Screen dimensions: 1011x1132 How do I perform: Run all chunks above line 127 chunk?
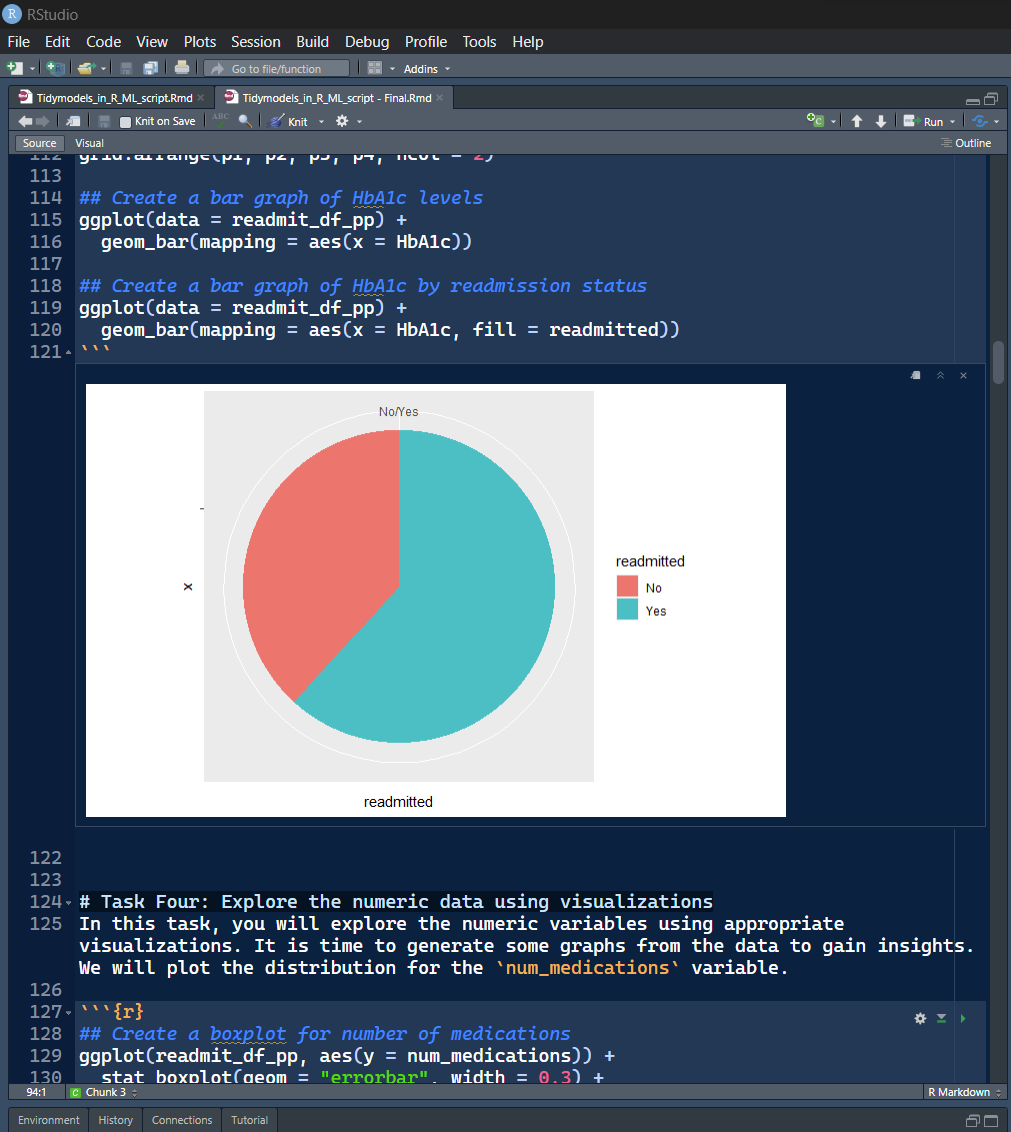click(942, 1018)
